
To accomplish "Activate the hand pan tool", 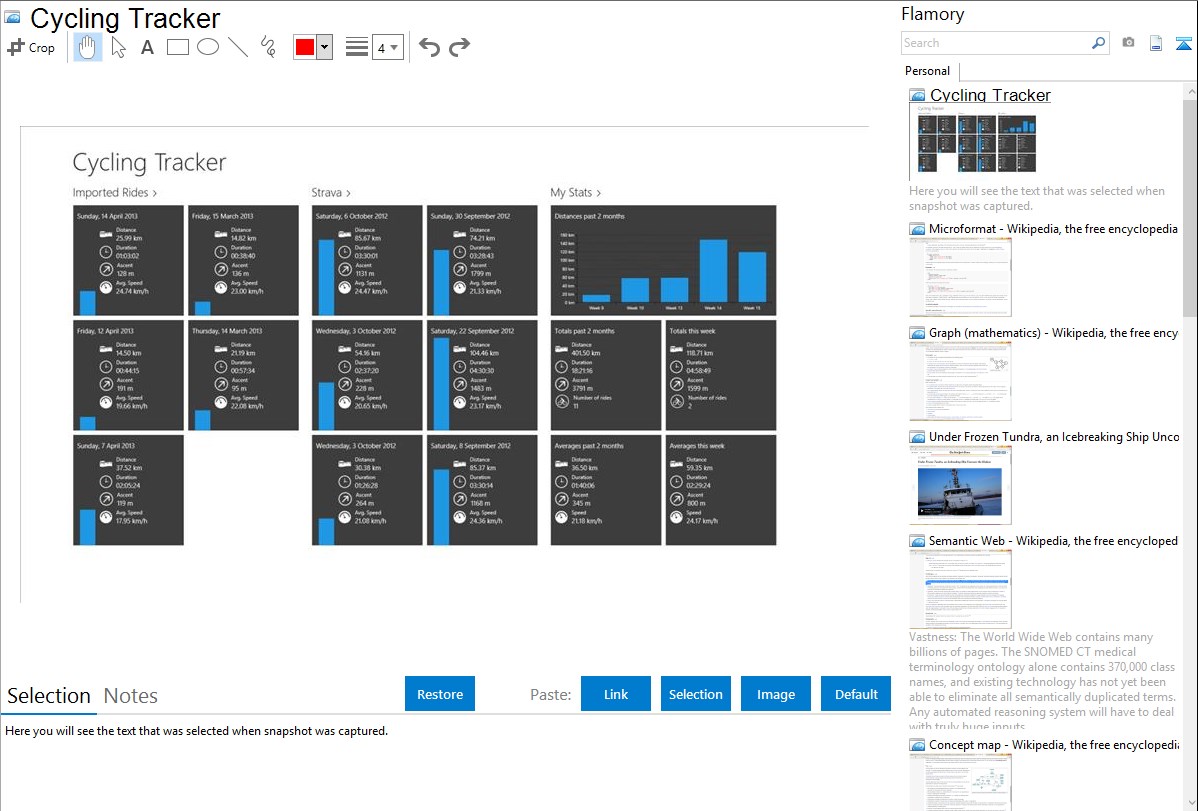I will [x=88, y=47].
